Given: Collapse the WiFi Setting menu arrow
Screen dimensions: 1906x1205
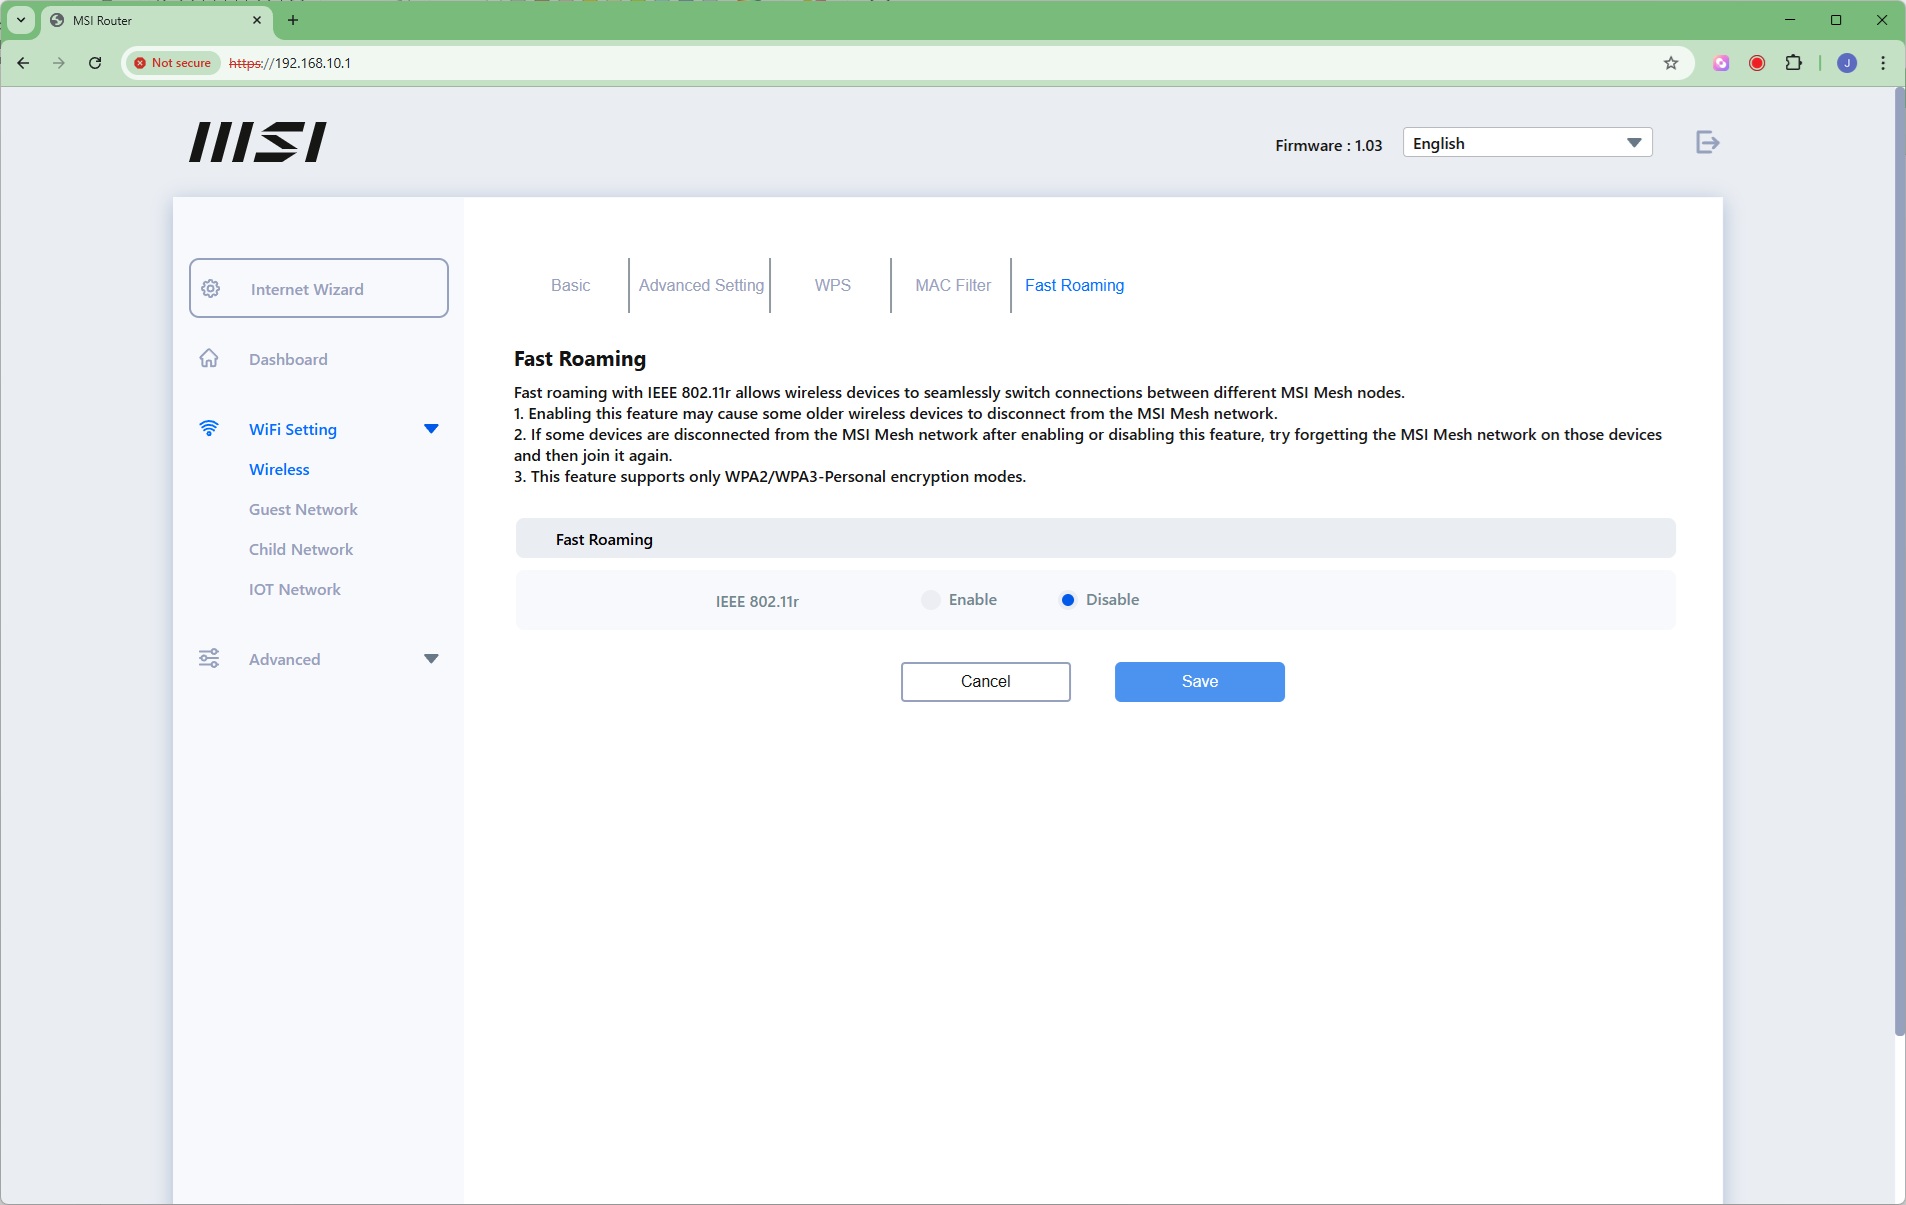Looking at the screenshot, I should click(431, 429).
